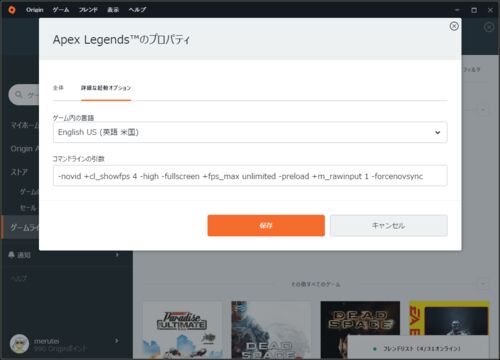Click ヘルプ in the left sidebar

(x=19, y=278)
